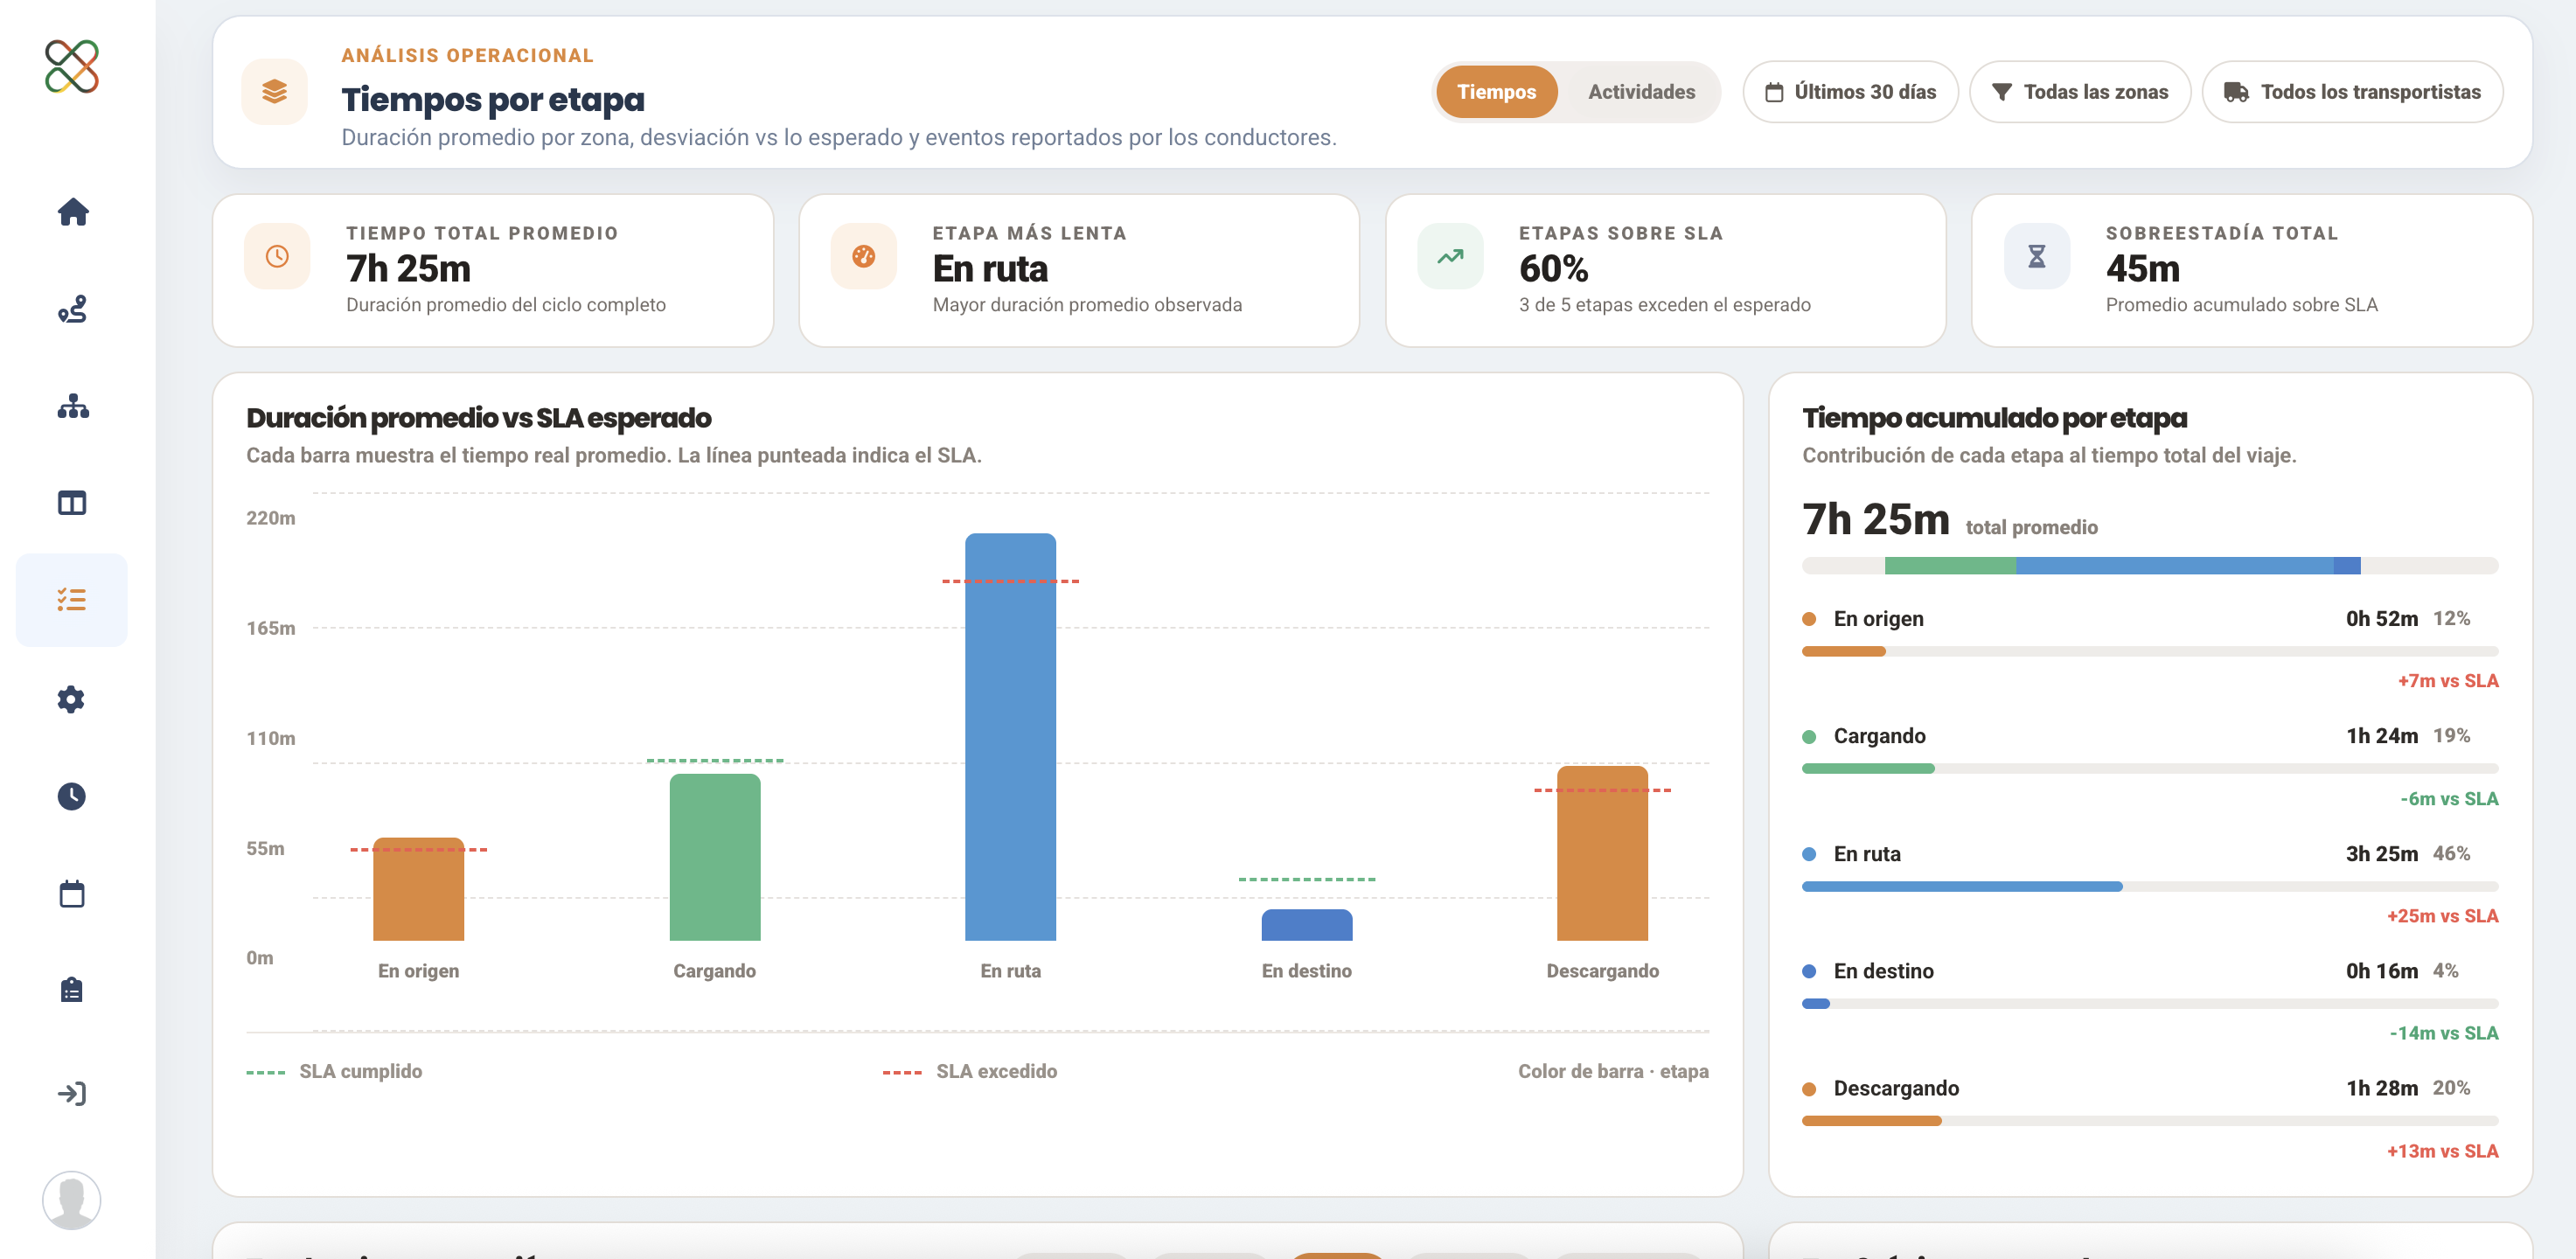
Task: Open the Todos los transportistas filter
Action: pyautogui.click(x=2352, y=92)
